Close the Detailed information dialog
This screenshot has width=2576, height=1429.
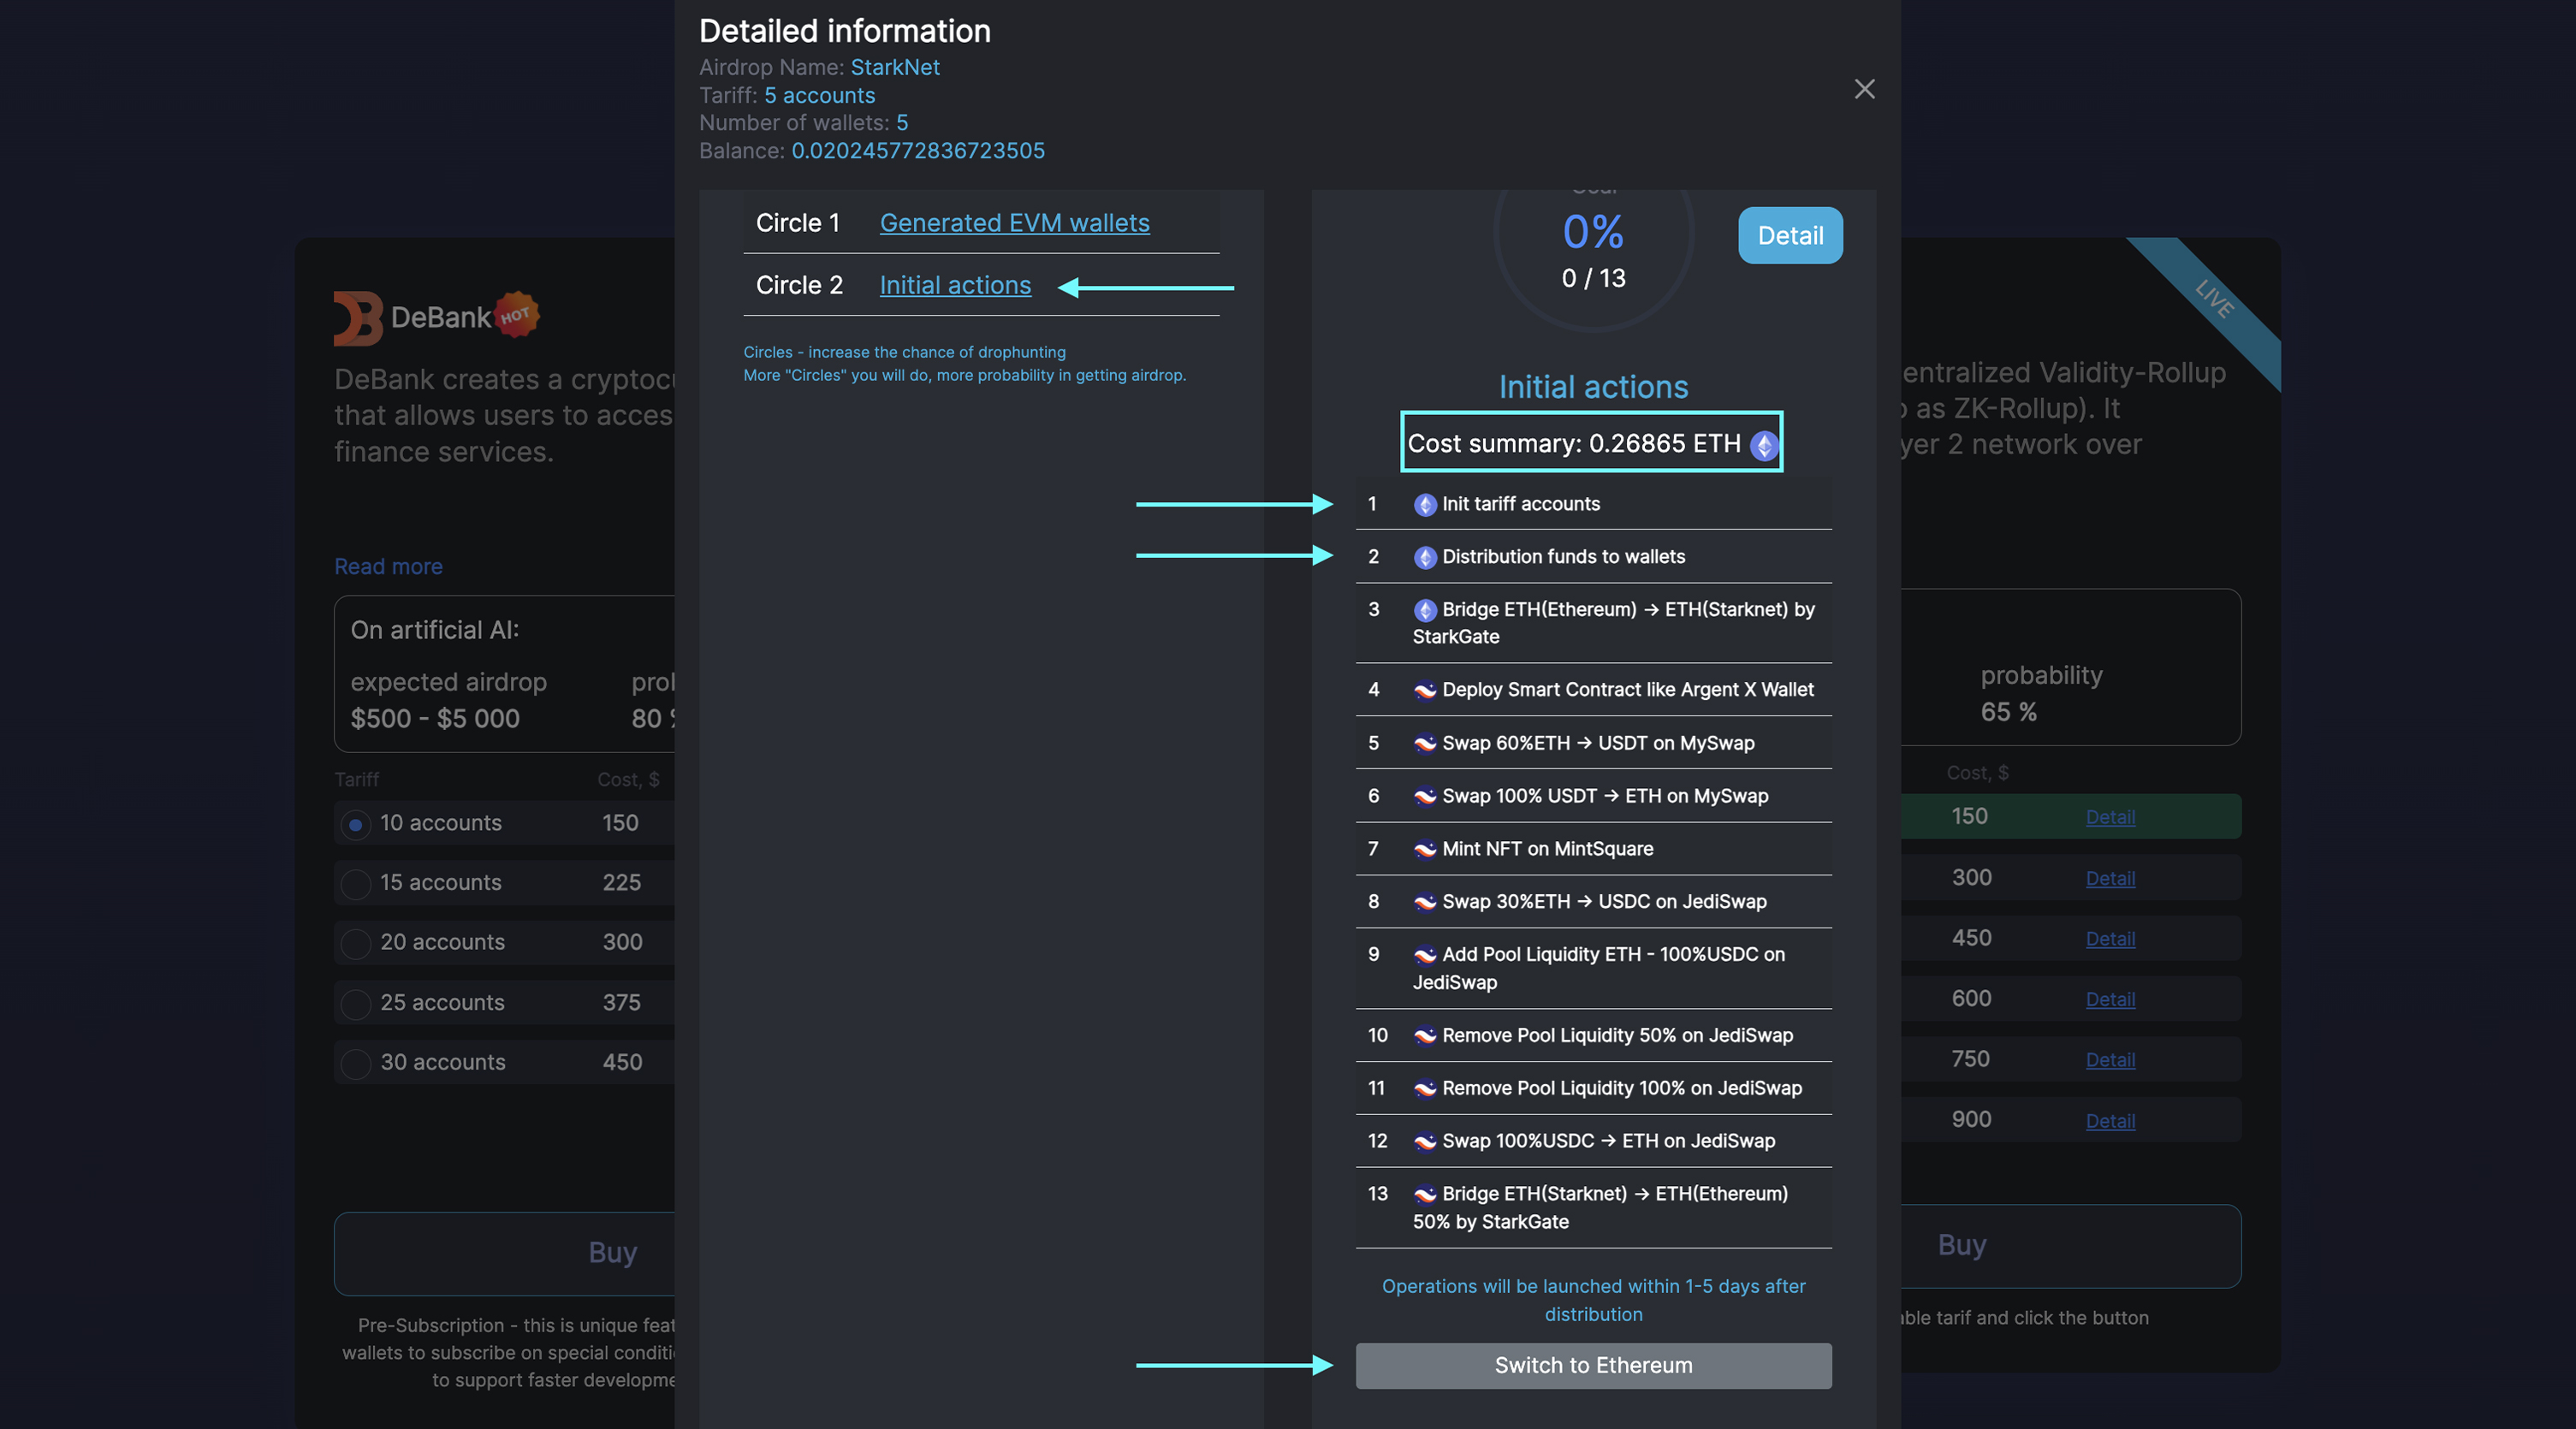(x=1864, y=89)
